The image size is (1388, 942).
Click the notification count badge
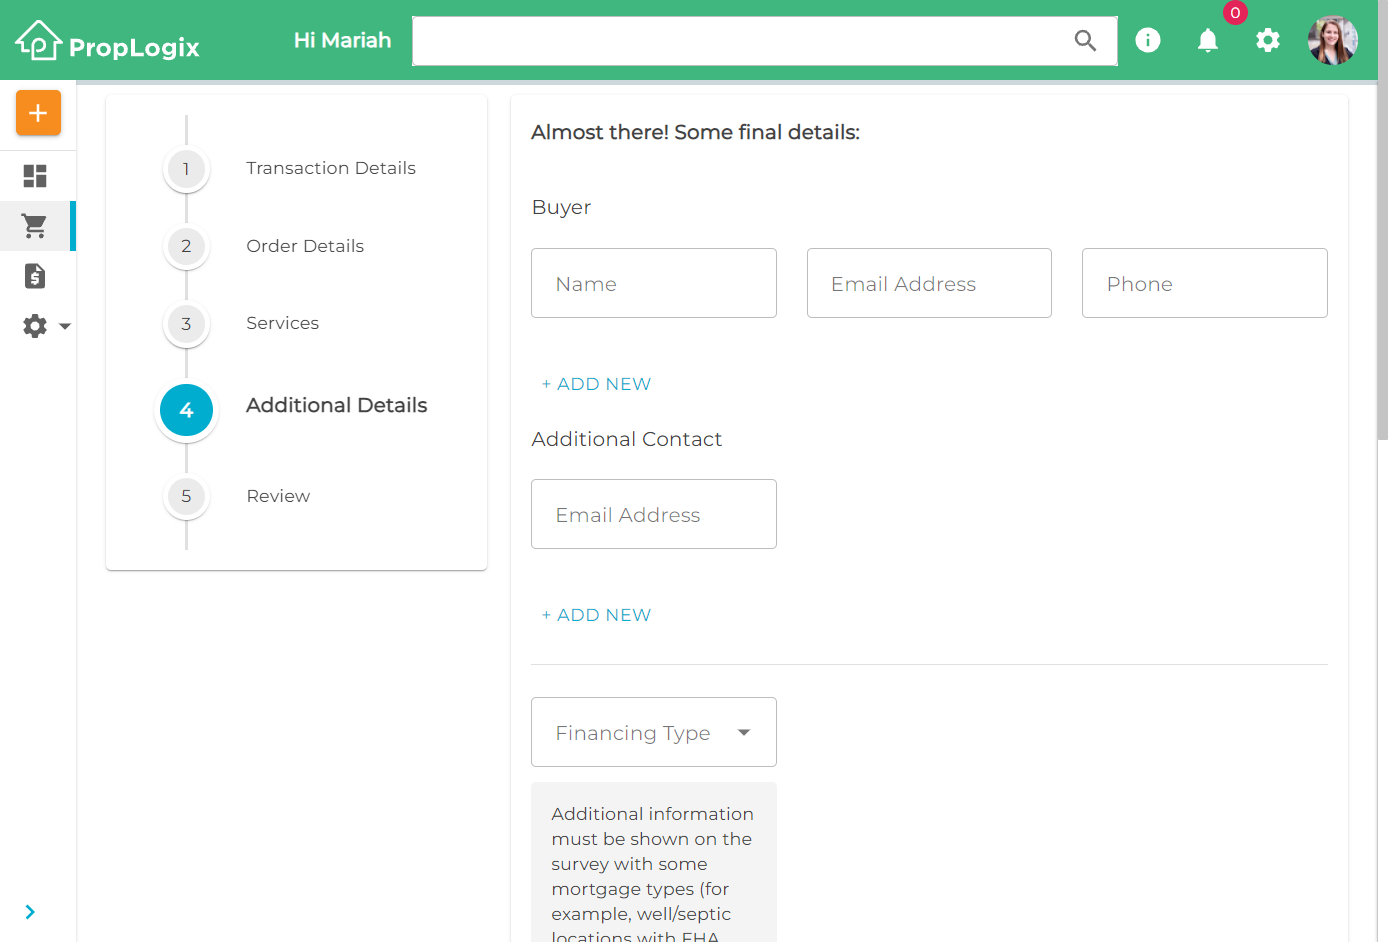tap(1236, 13)
